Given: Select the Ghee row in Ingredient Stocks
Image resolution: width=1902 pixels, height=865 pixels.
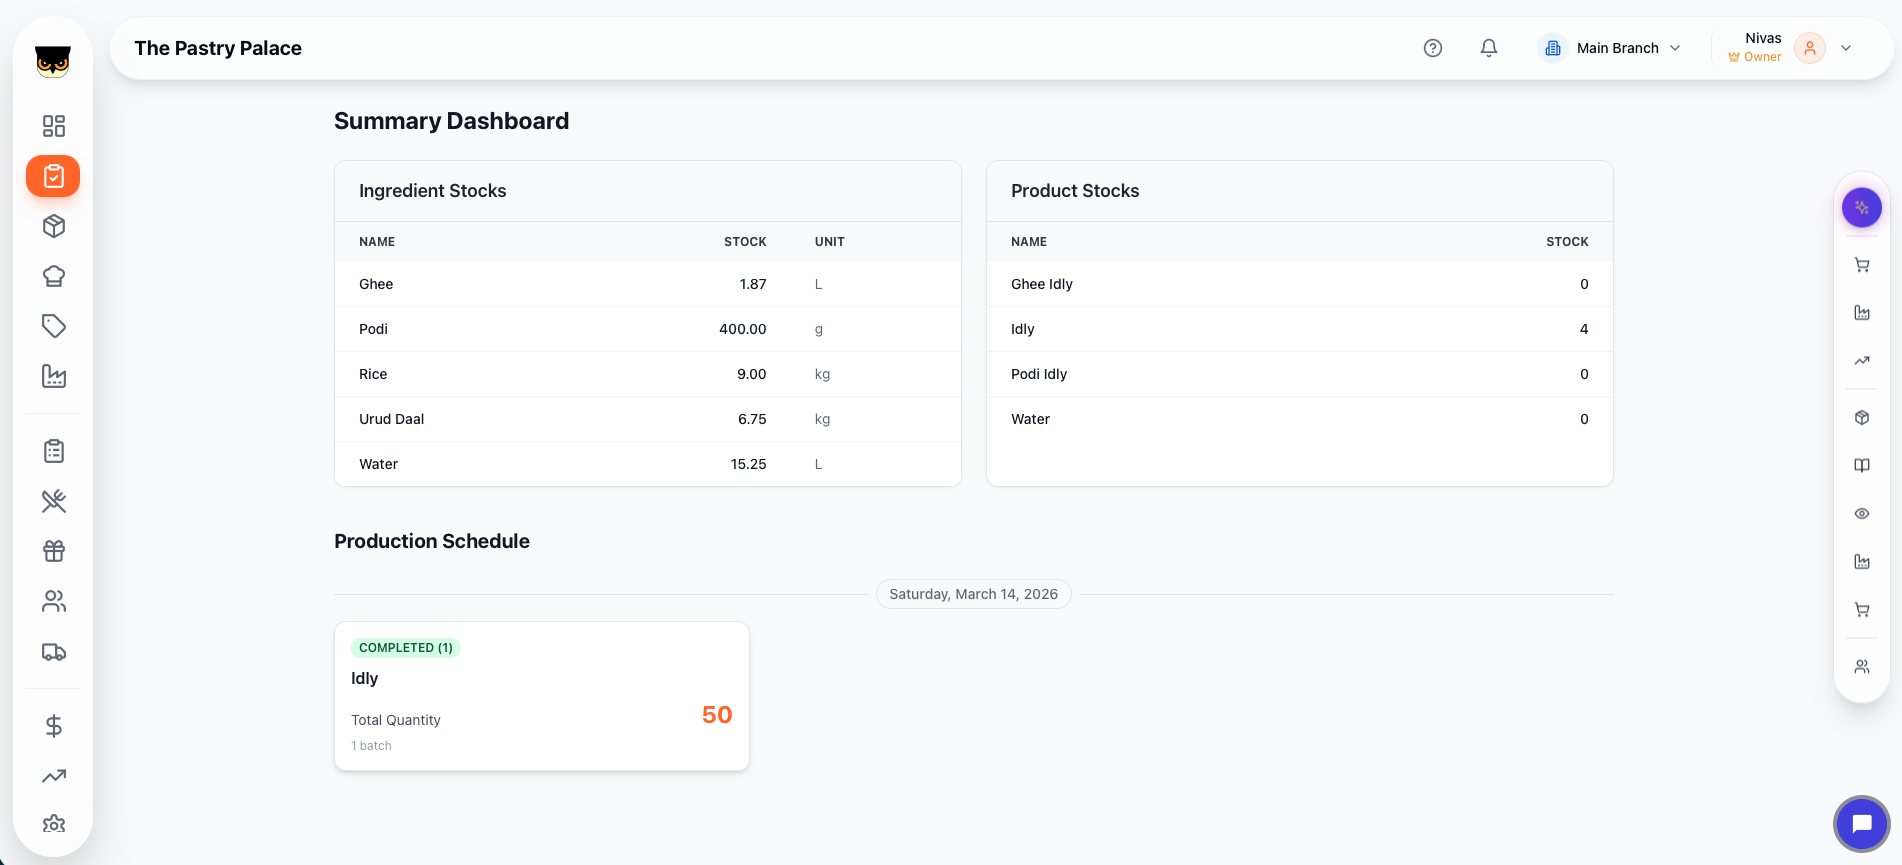Looking at the screenshot, I should click(x=647, y=284).
